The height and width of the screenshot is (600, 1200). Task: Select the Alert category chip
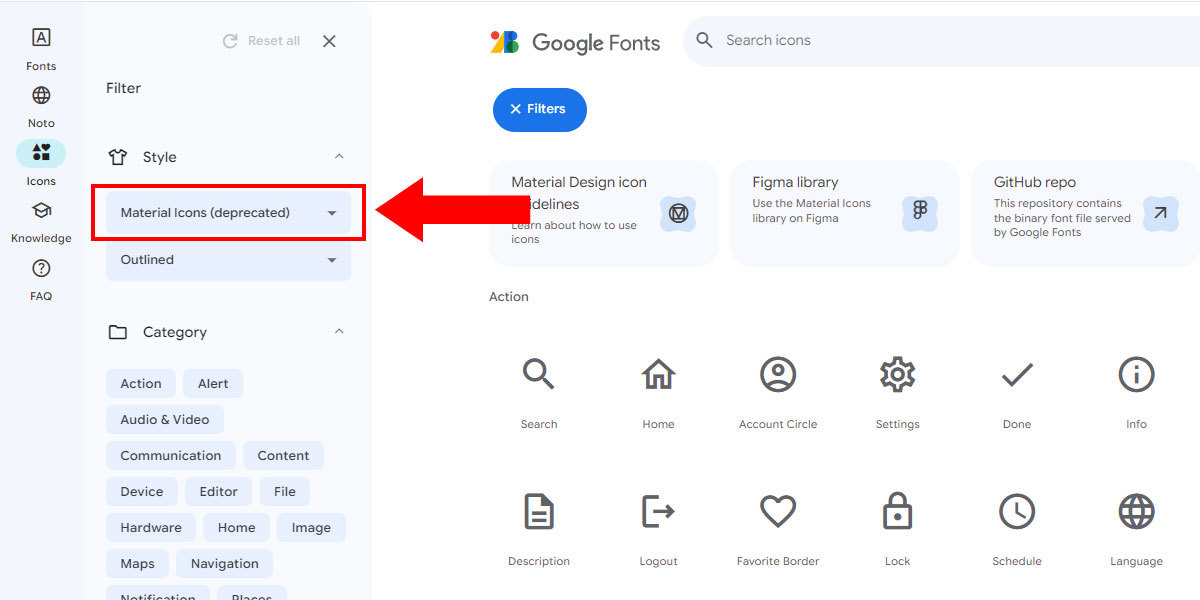click(213, 384)
